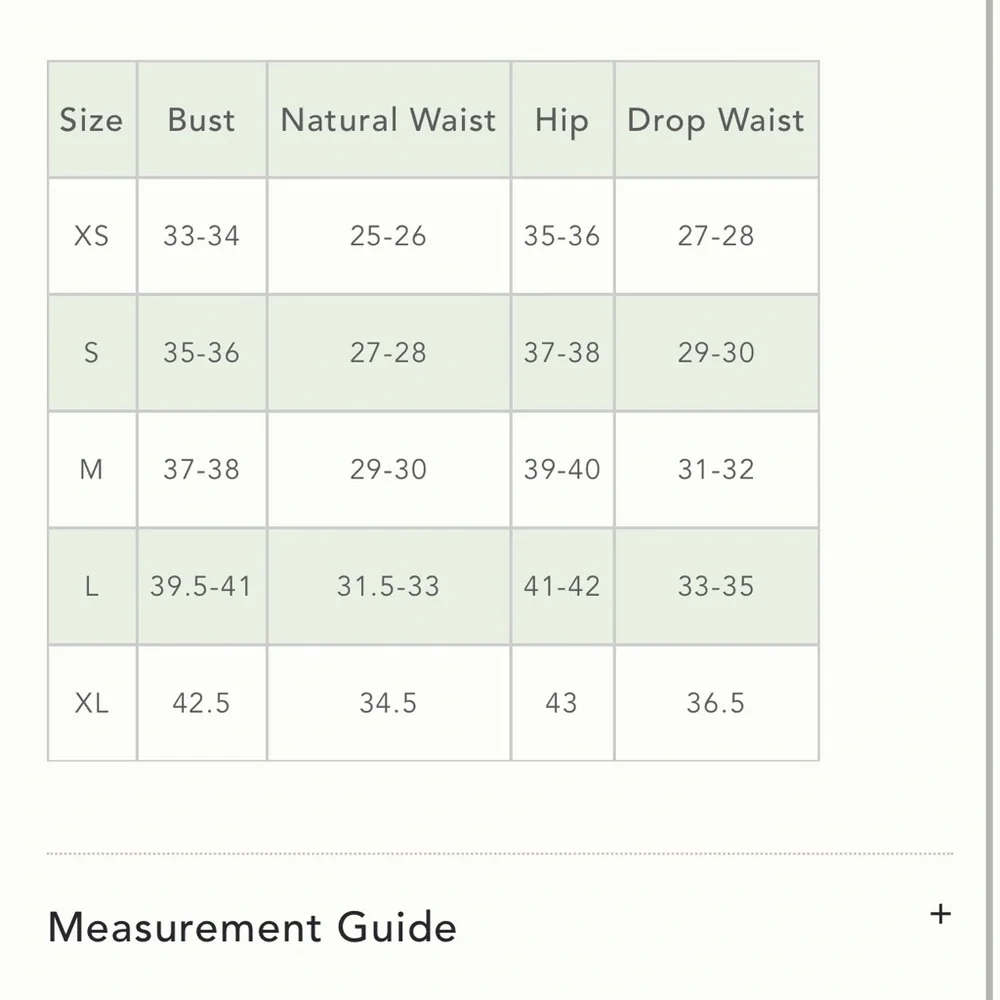Select the Size column header

point(91,120)
